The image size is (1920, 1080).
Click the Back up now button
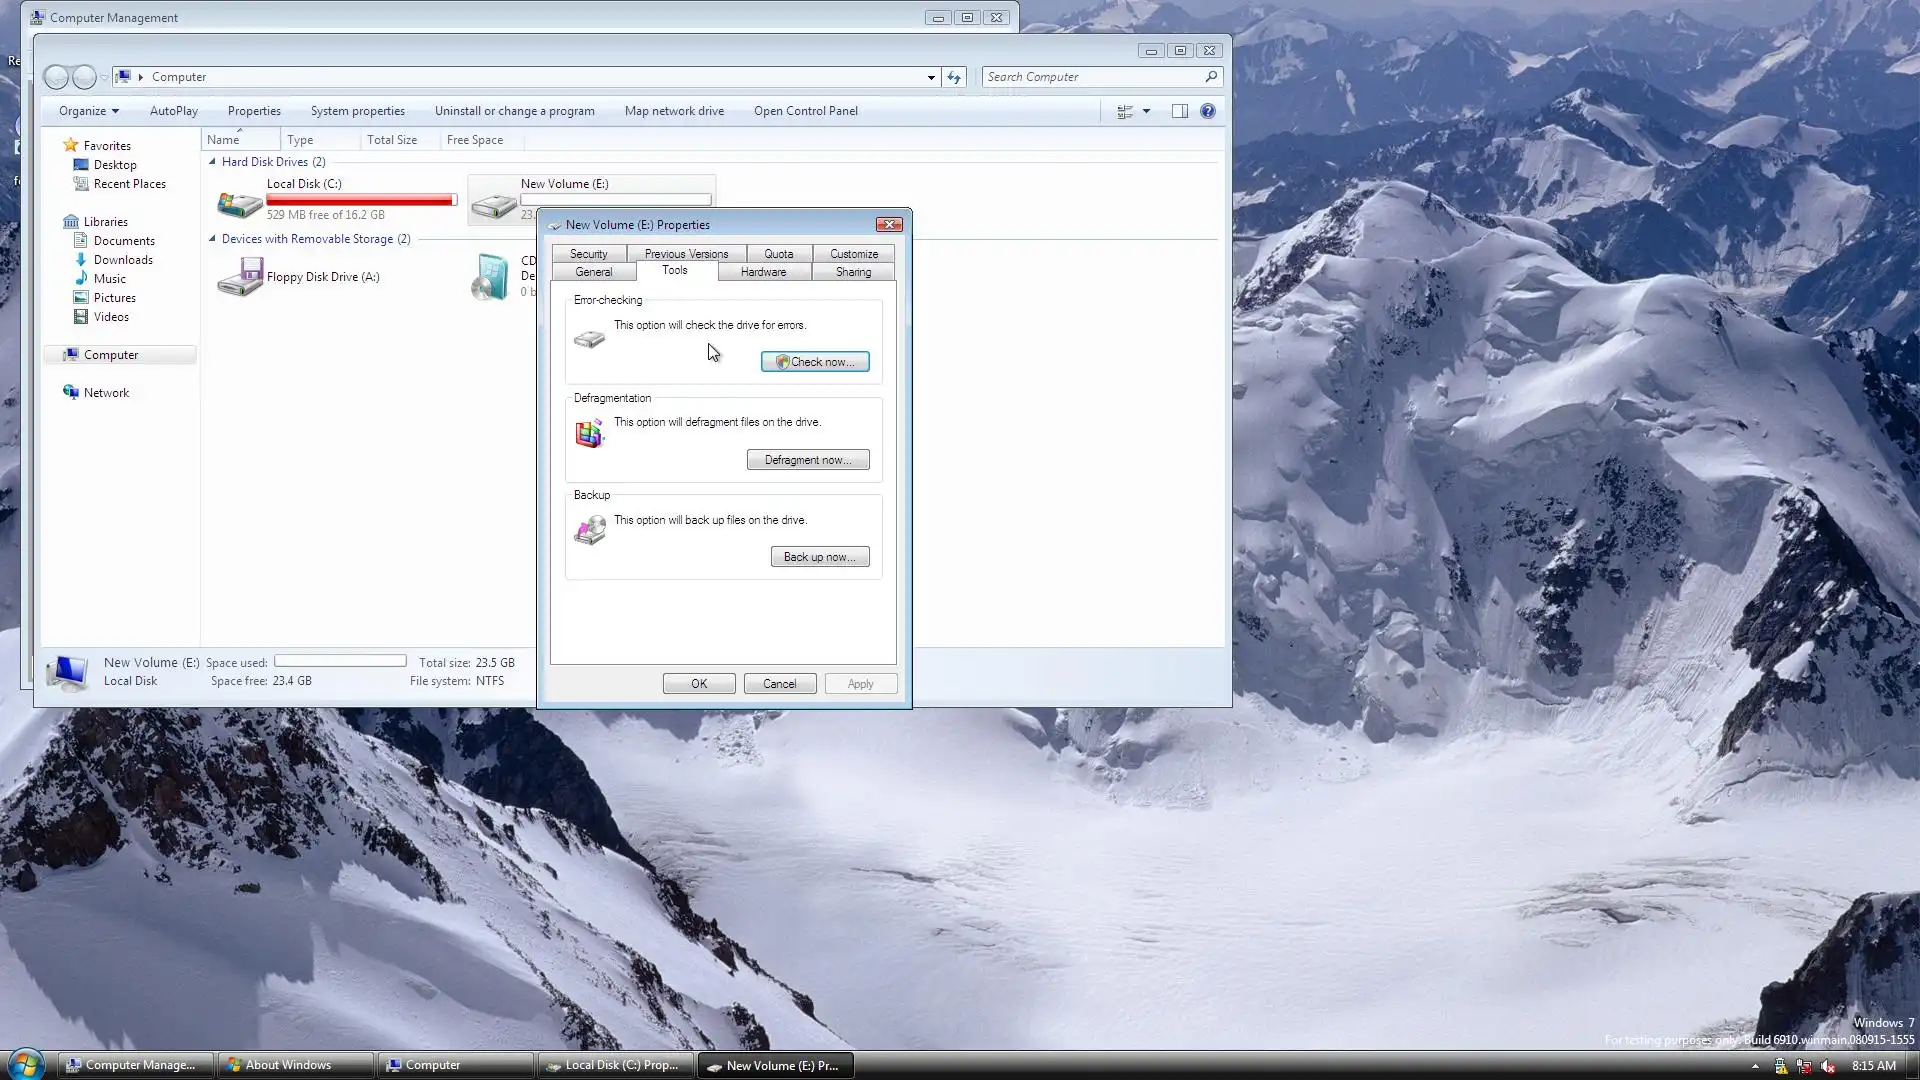coord(820,557)
